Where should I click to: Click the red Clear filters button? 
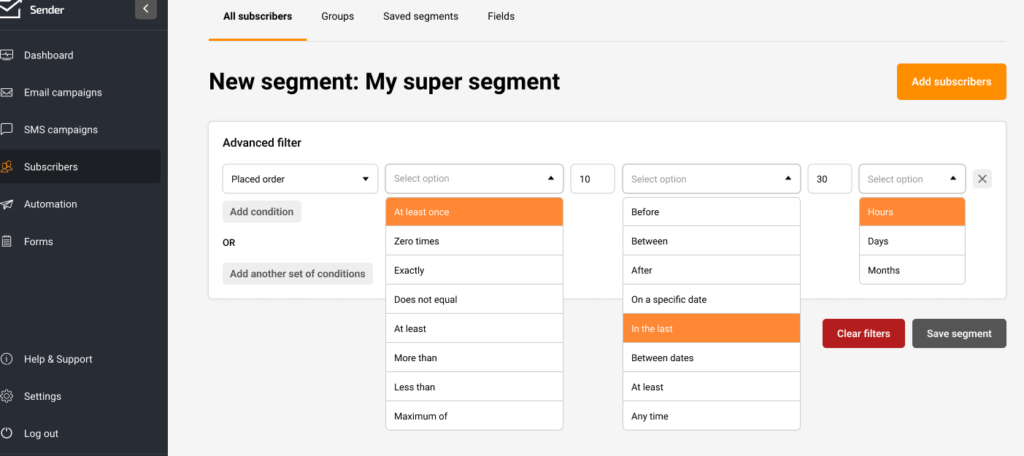click(863, 334)
